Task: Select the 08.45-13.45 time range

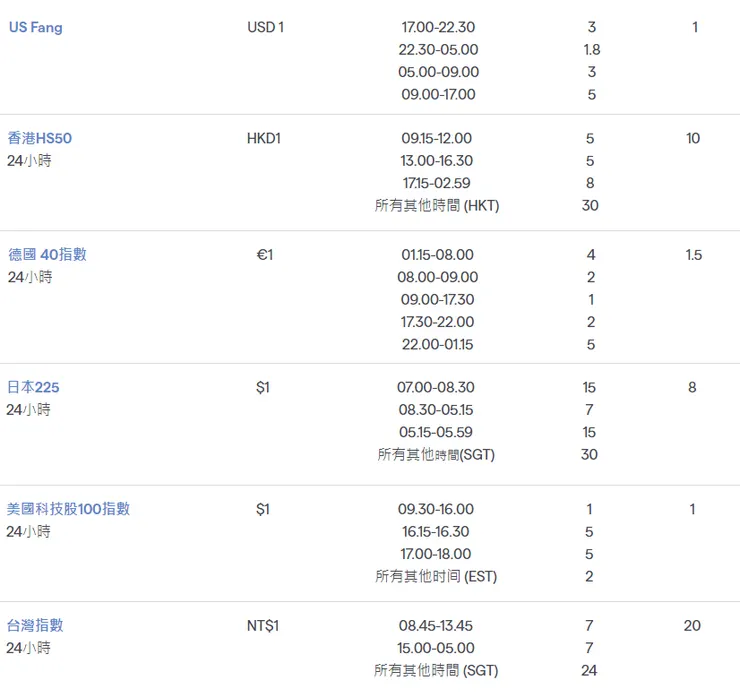Action: (x=437, y=625)
